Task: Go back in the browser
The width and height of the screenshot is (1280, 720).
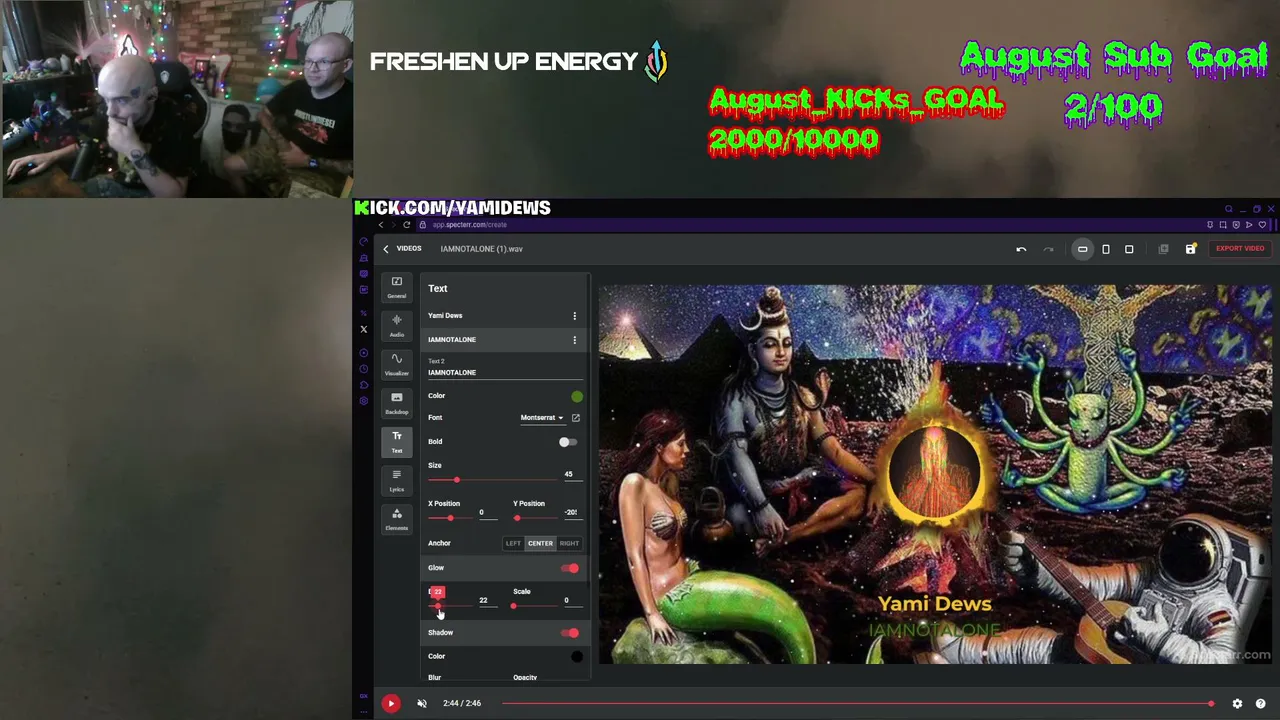Action: (x=380, y=225)
